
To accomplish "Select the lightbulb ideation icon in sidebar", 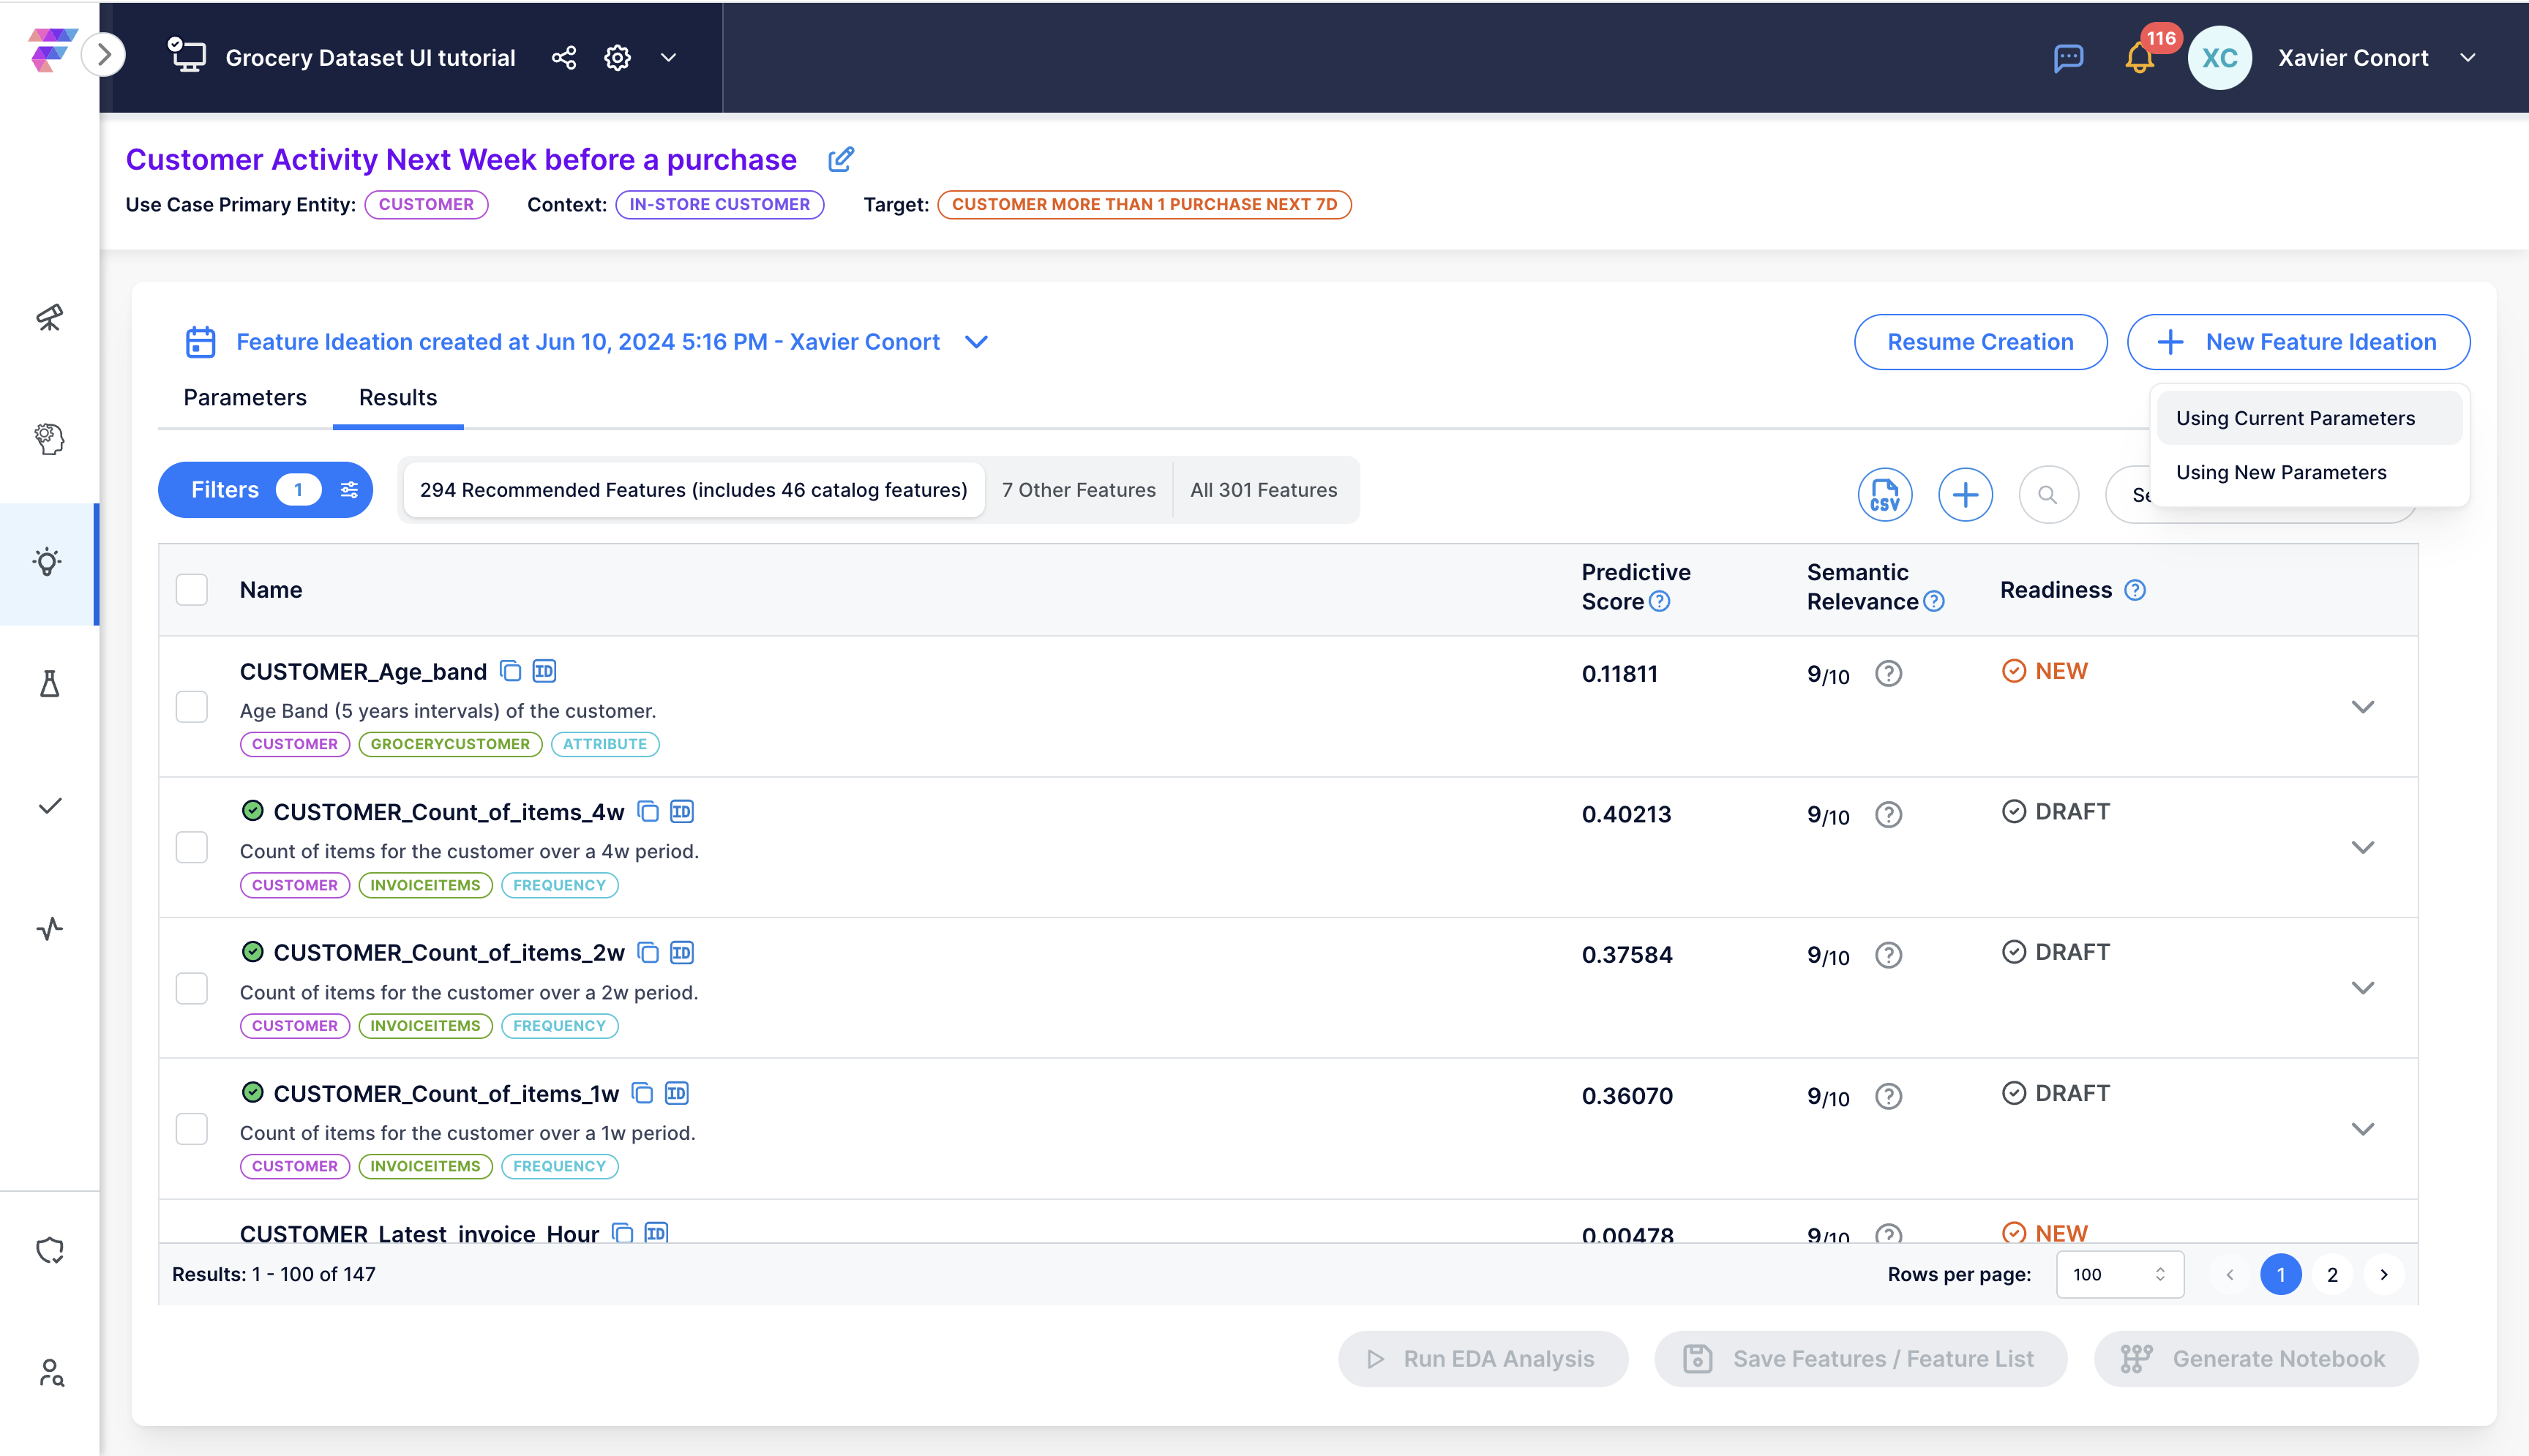I will (x=48, y=562).
